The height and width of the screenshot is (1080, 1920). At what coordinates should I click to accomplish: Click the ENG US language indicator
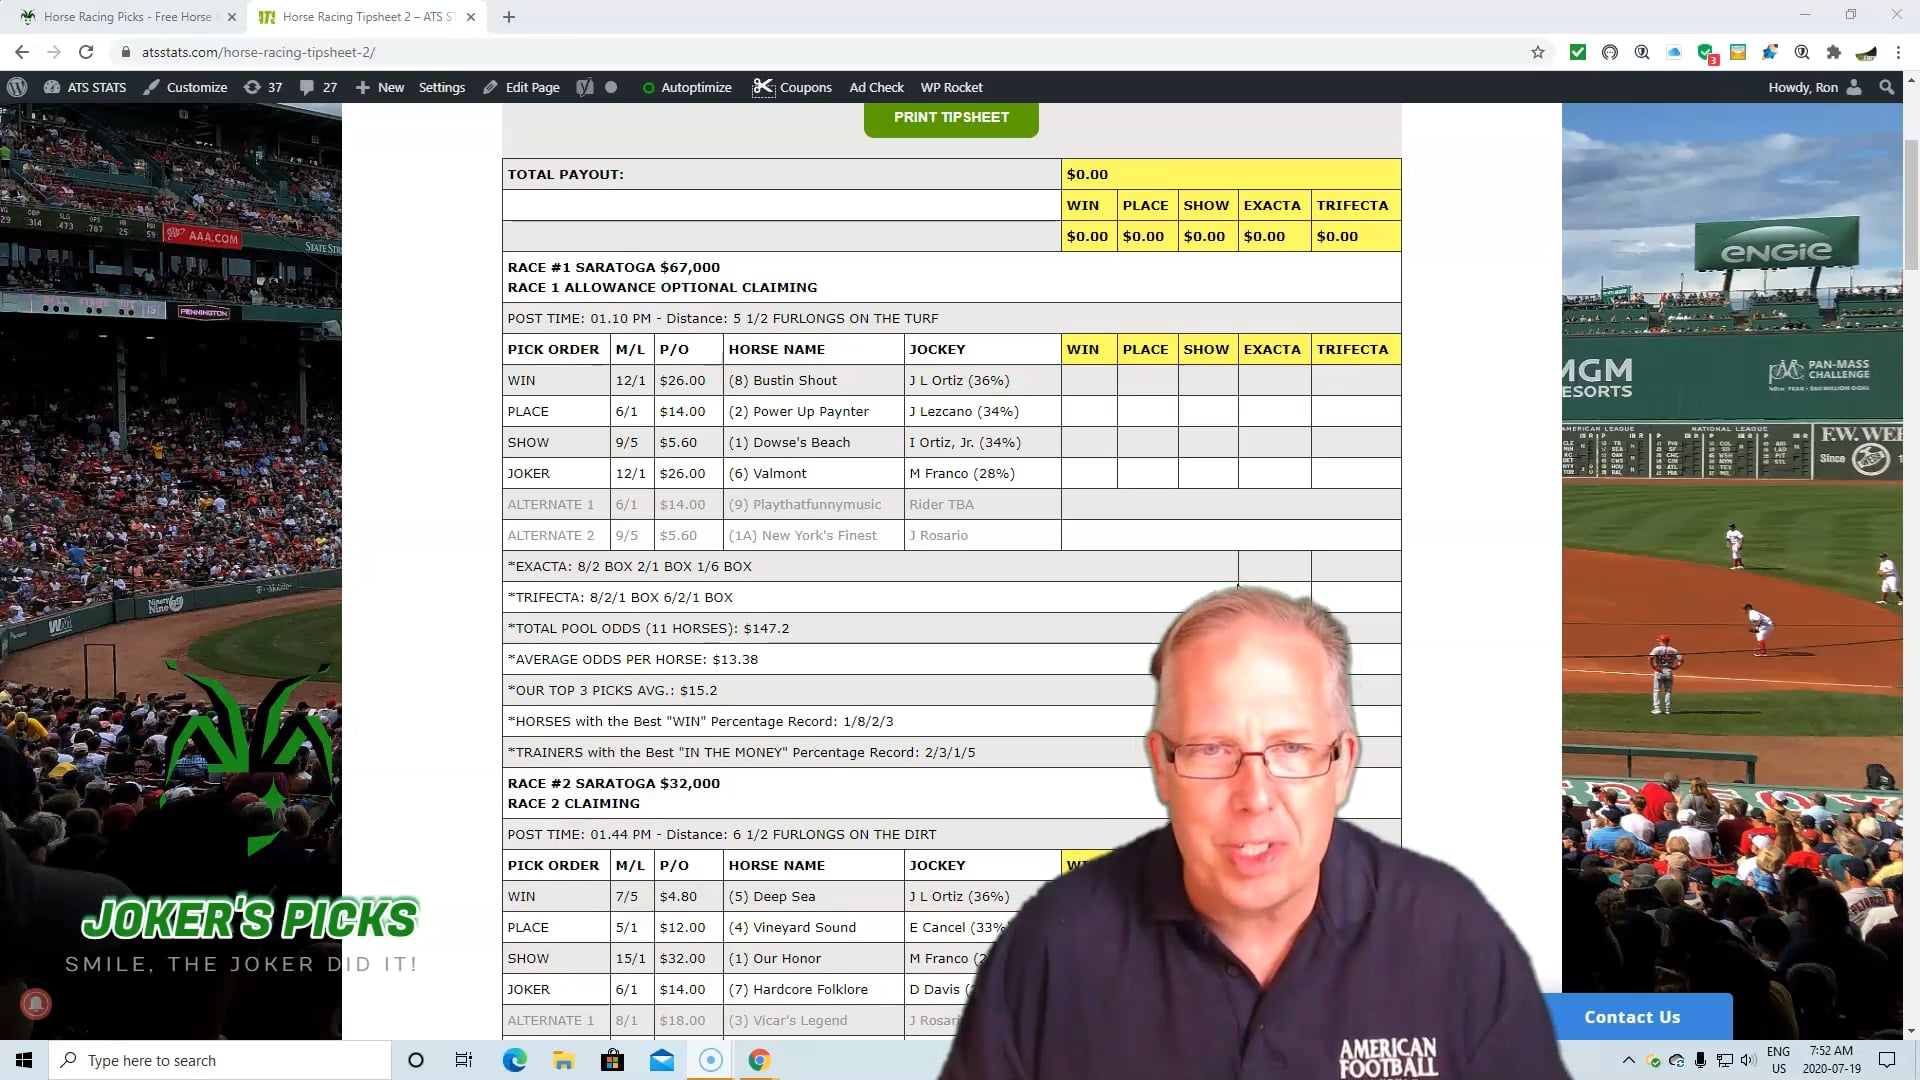pyautogui.click(x=1778, y=1060)
